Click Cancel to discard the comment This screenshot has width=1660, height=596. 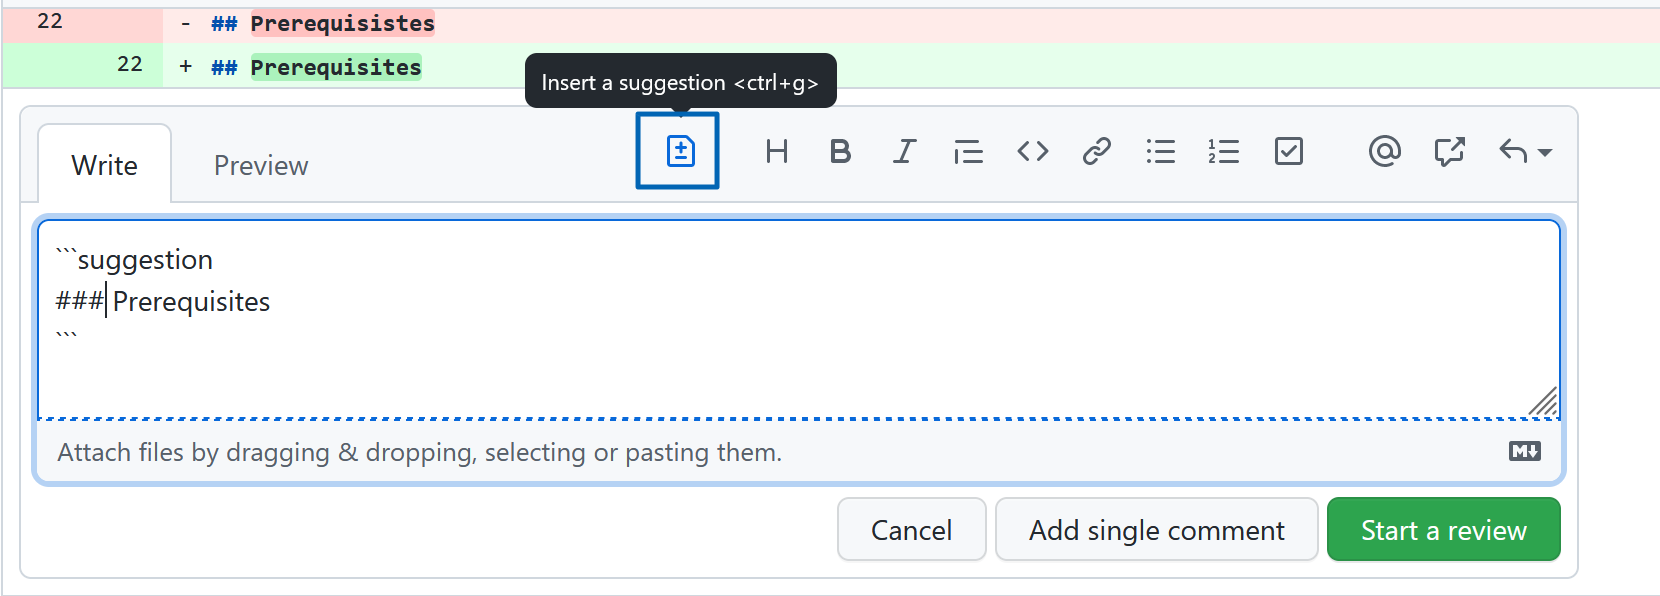[911, 529]
